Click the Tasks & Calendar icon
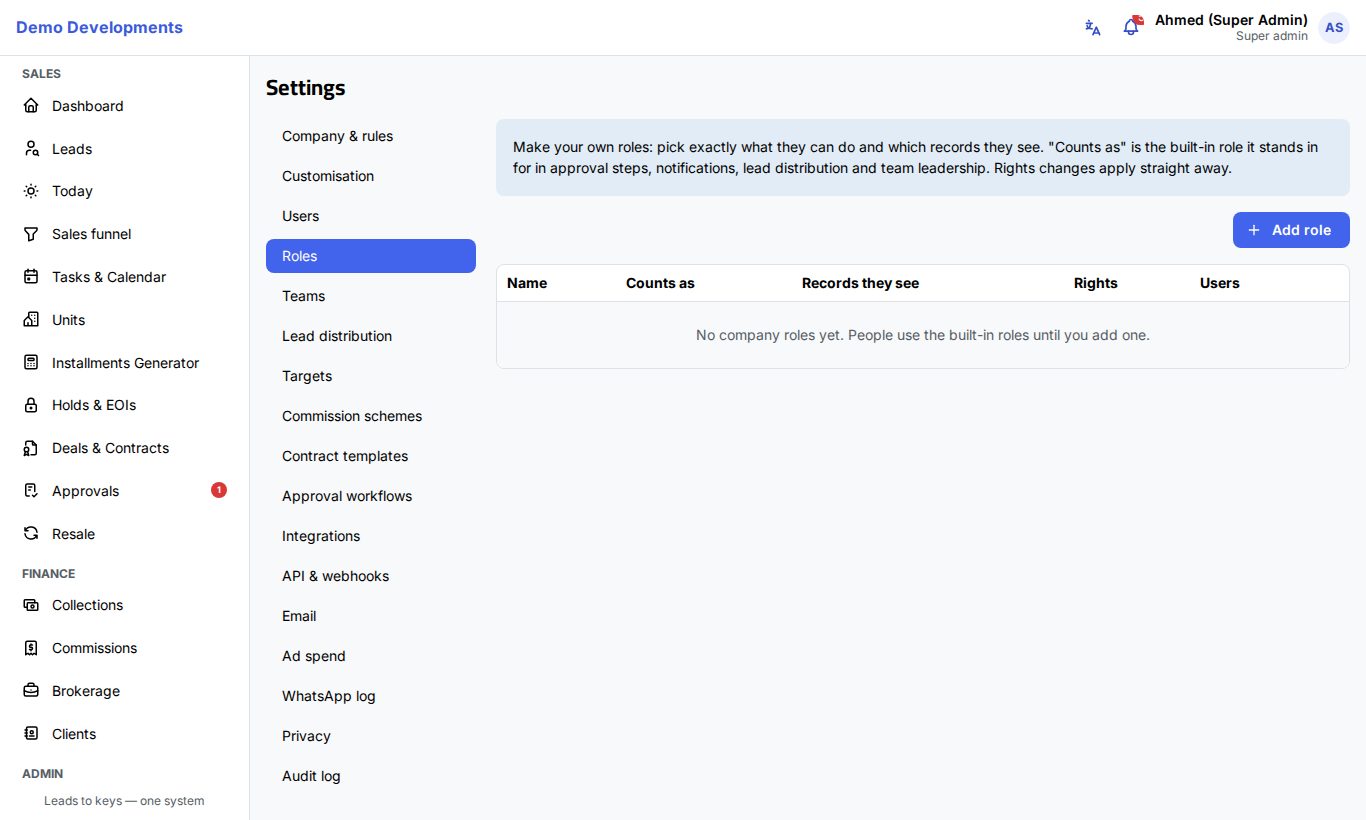The image size is (1366, 820). (x=31, y=277)
